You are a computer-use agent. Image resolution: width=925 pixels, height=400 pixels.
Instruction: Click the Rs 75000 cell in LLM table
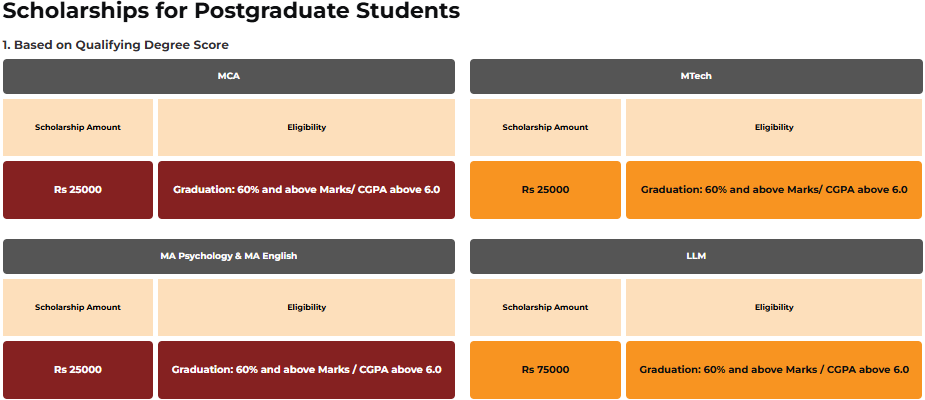click(545, 369)
